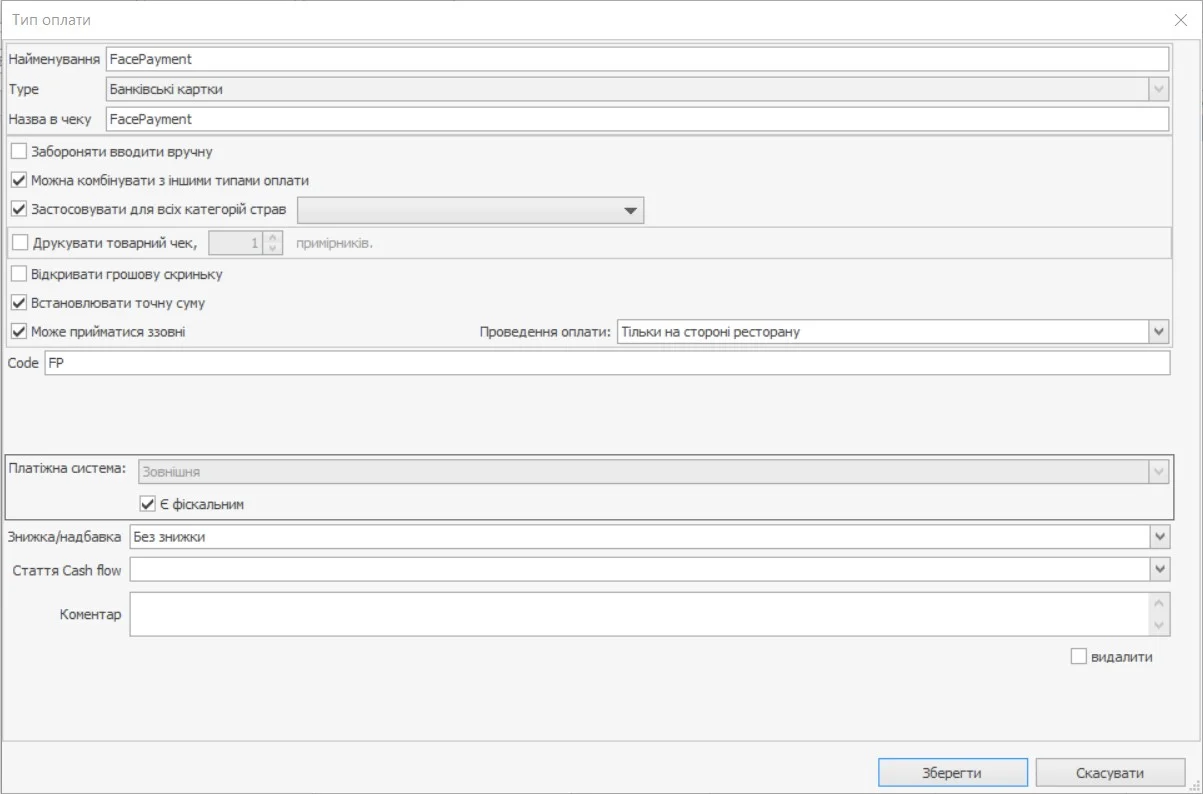Click the Code input field
The width and height of the screenshot is (1203, 794).
pos(606,363)
